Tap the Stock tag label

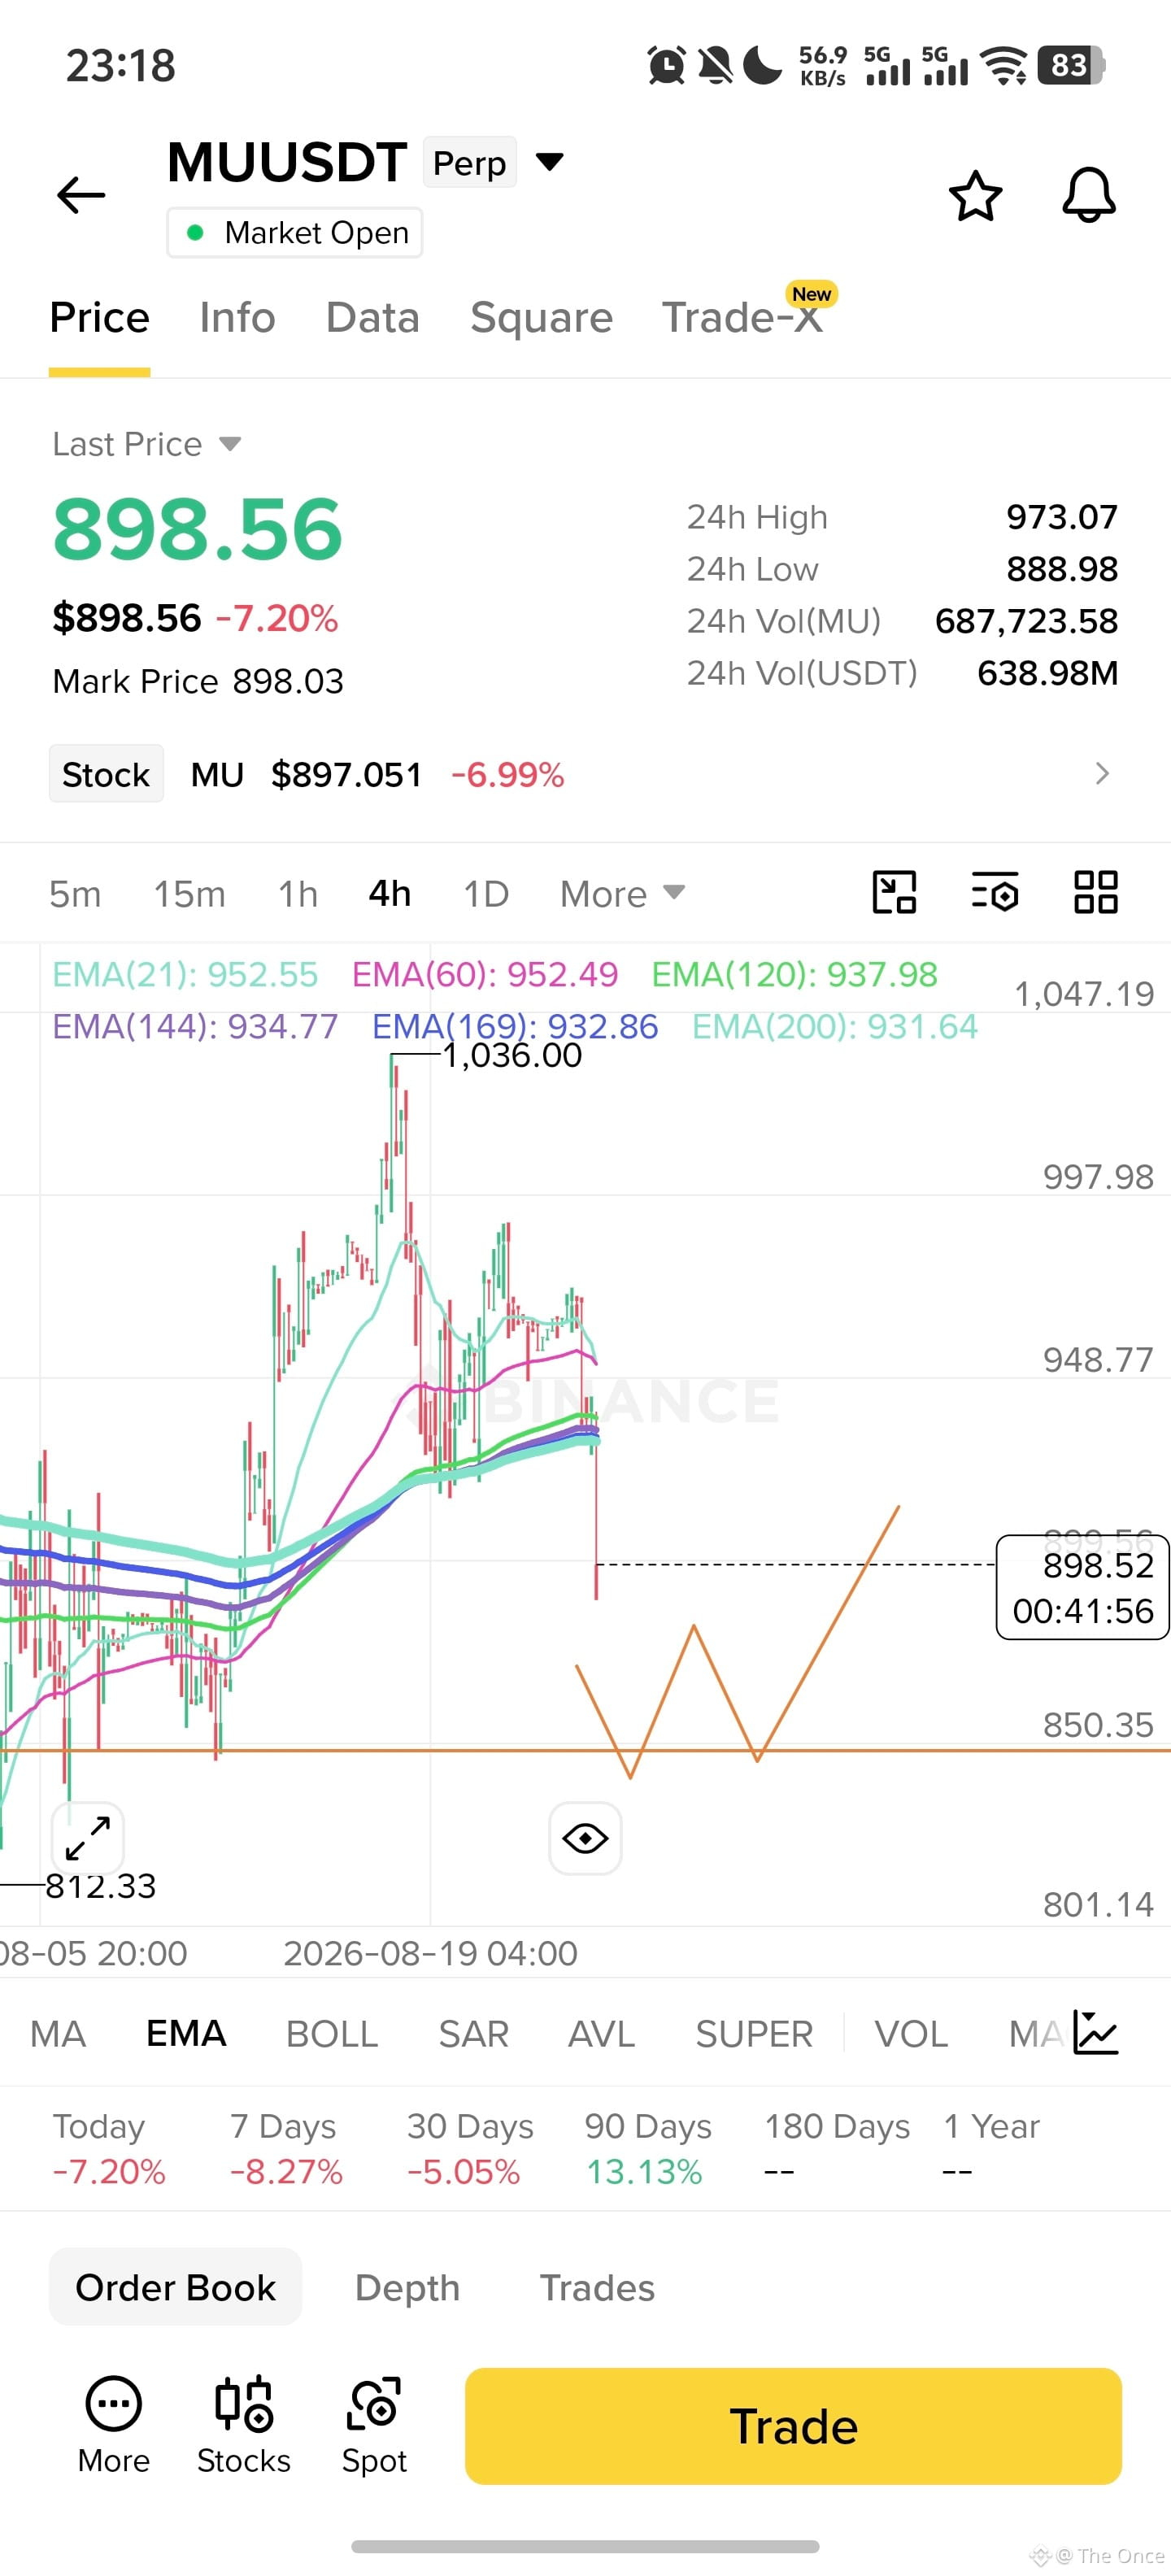[x=106, y=773]
